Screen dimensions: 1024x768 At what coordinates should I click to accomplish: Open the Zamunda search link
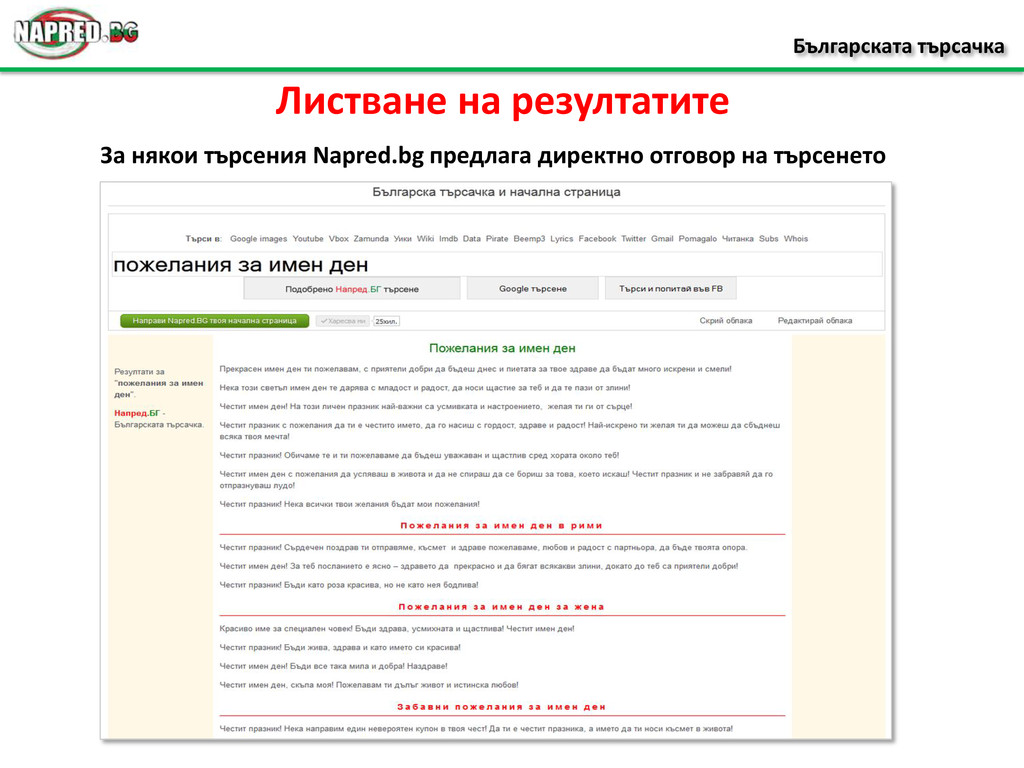click(371, 239)
